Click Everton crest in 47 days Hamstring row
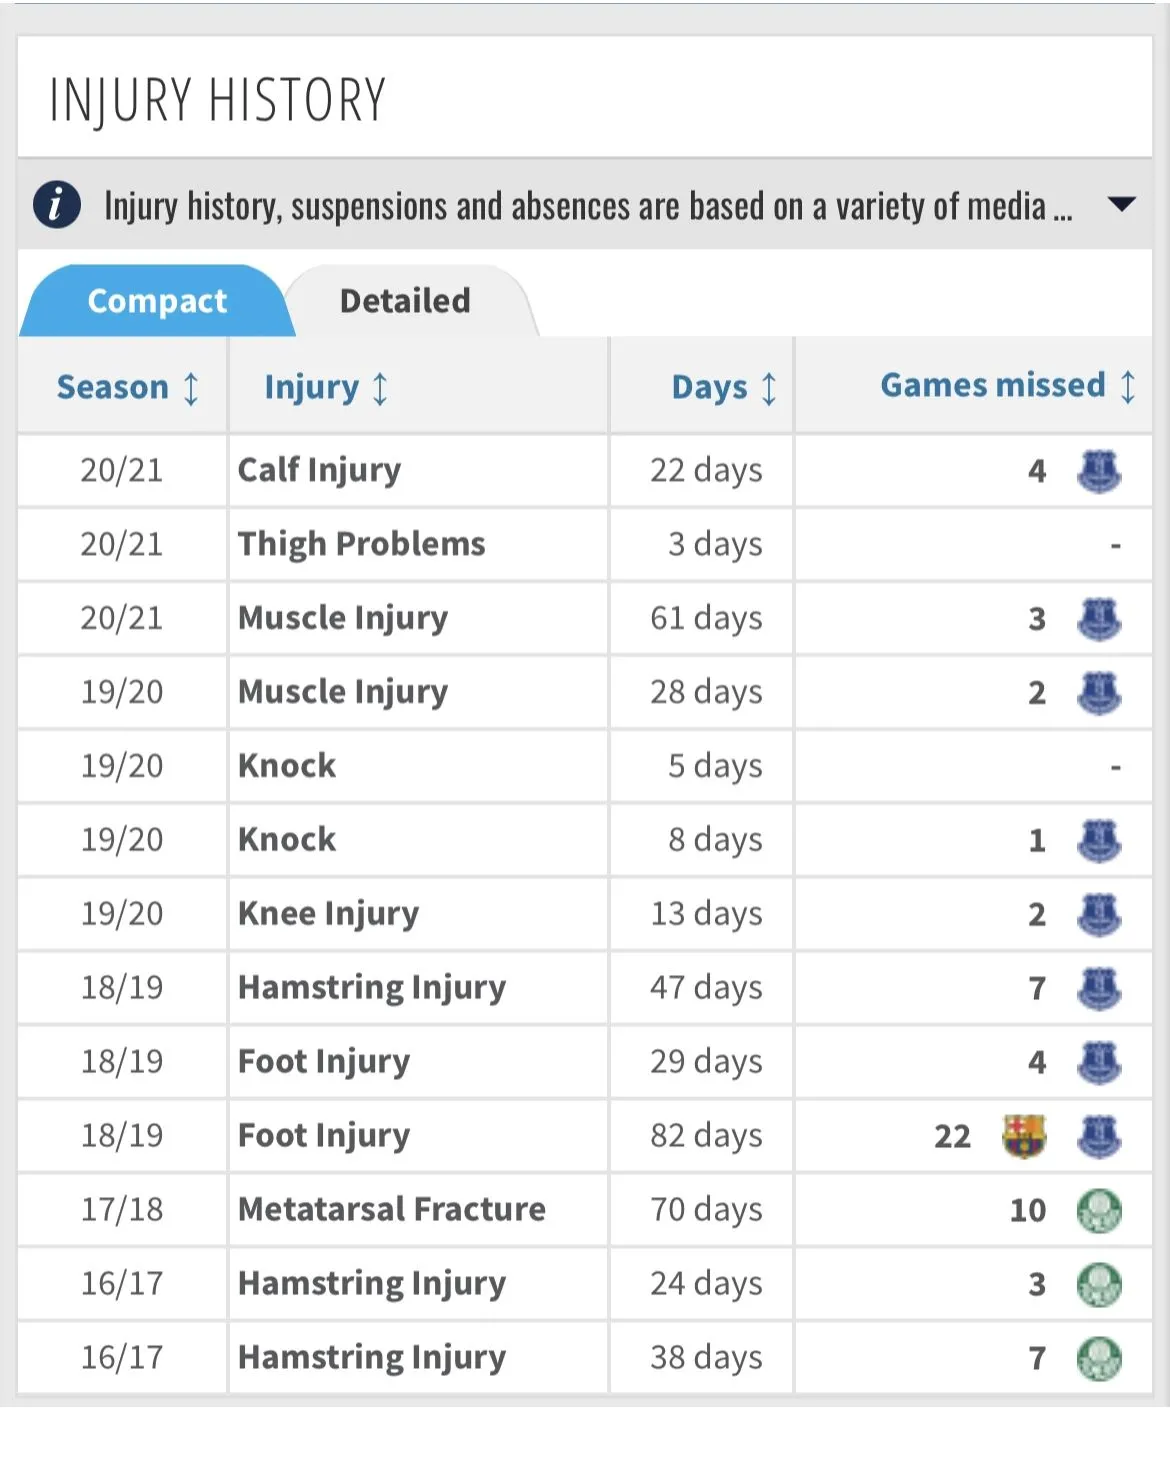1170x1481 pixels. click(1099, 988)
